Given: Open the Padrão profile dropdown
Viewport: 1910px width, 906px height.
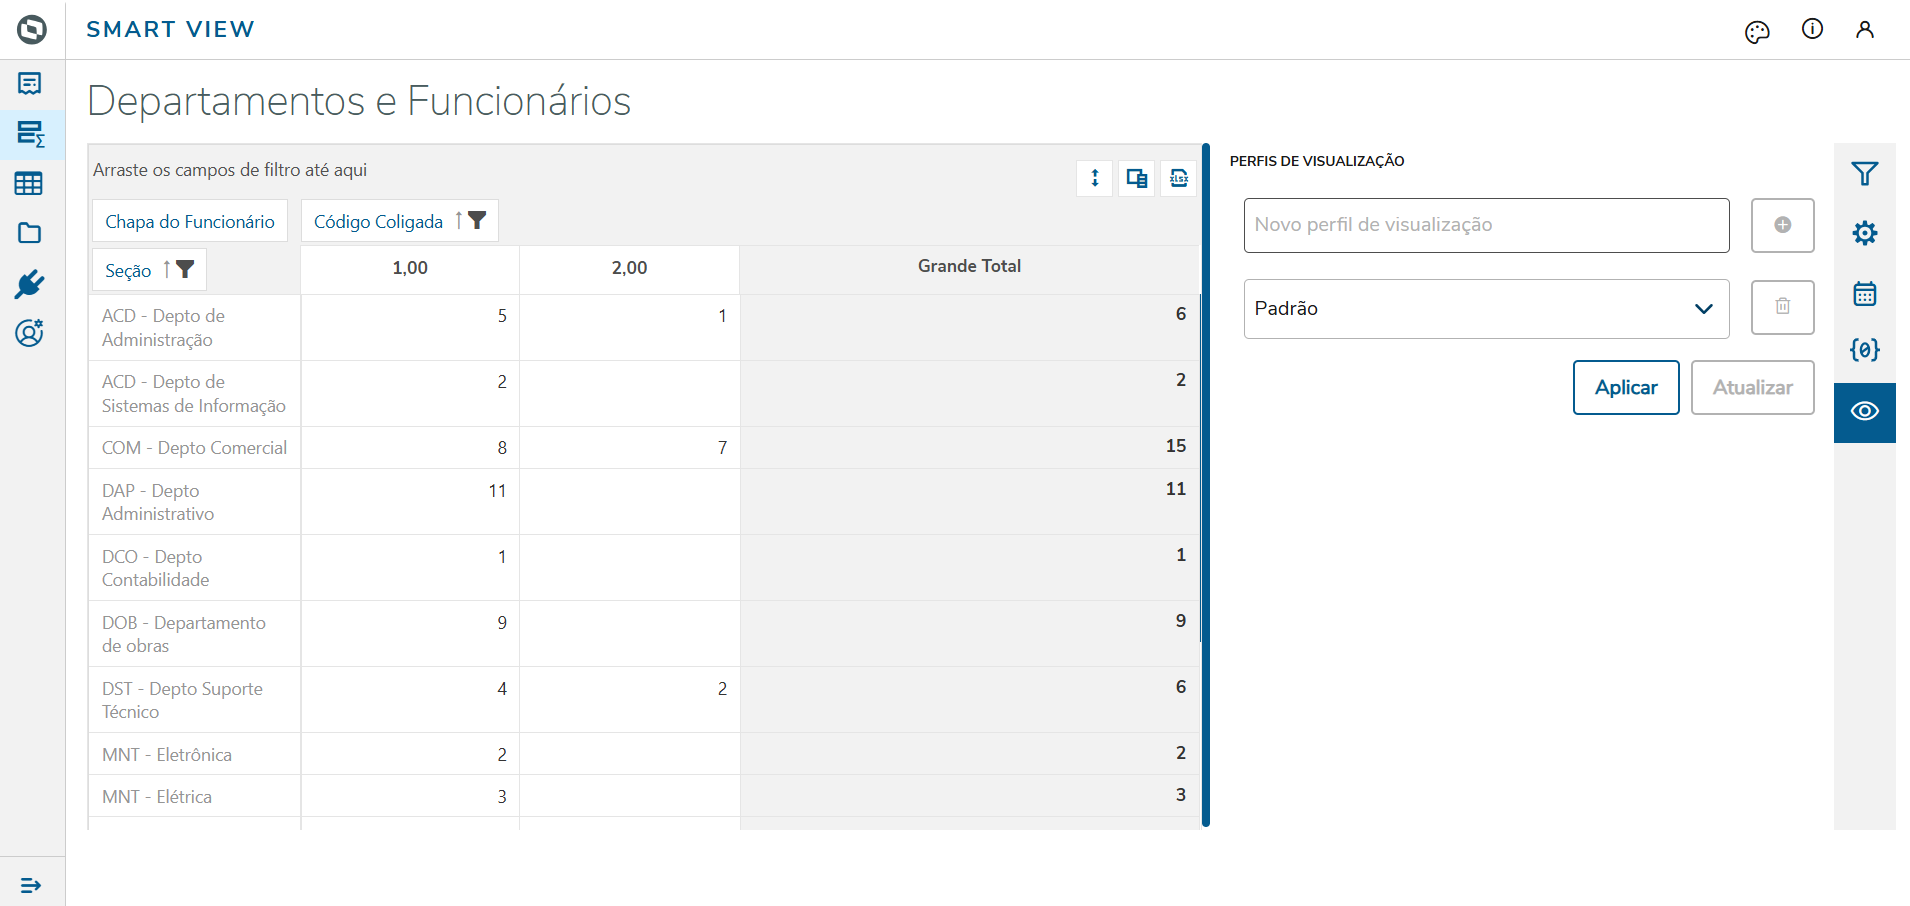Looking at the screenshot, I should tap(1487, 309).
